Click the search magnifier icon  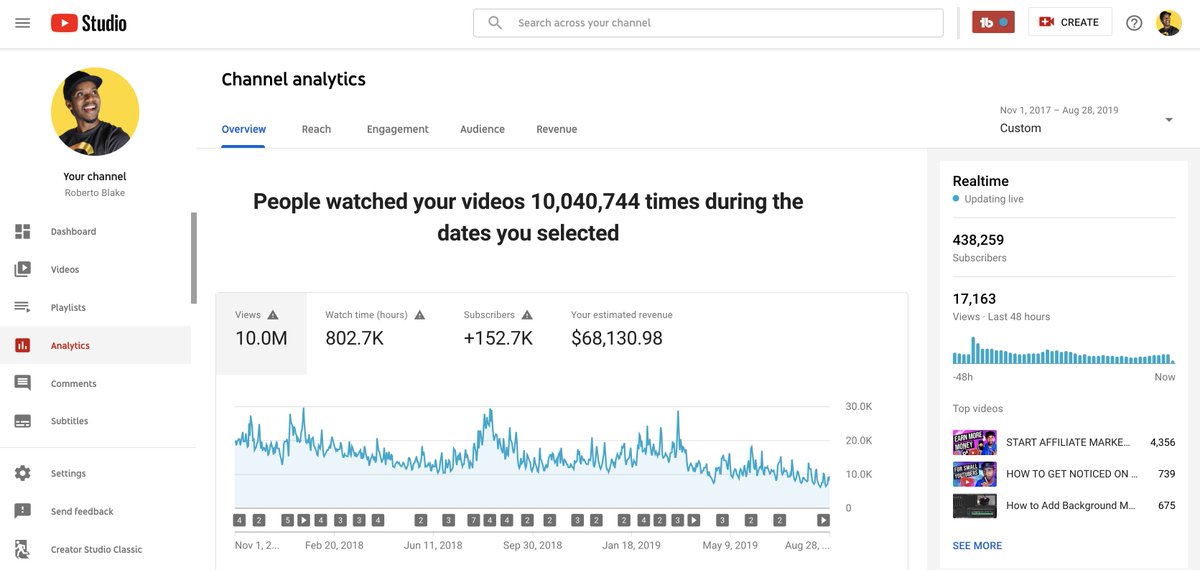click(x=495, y=22)
